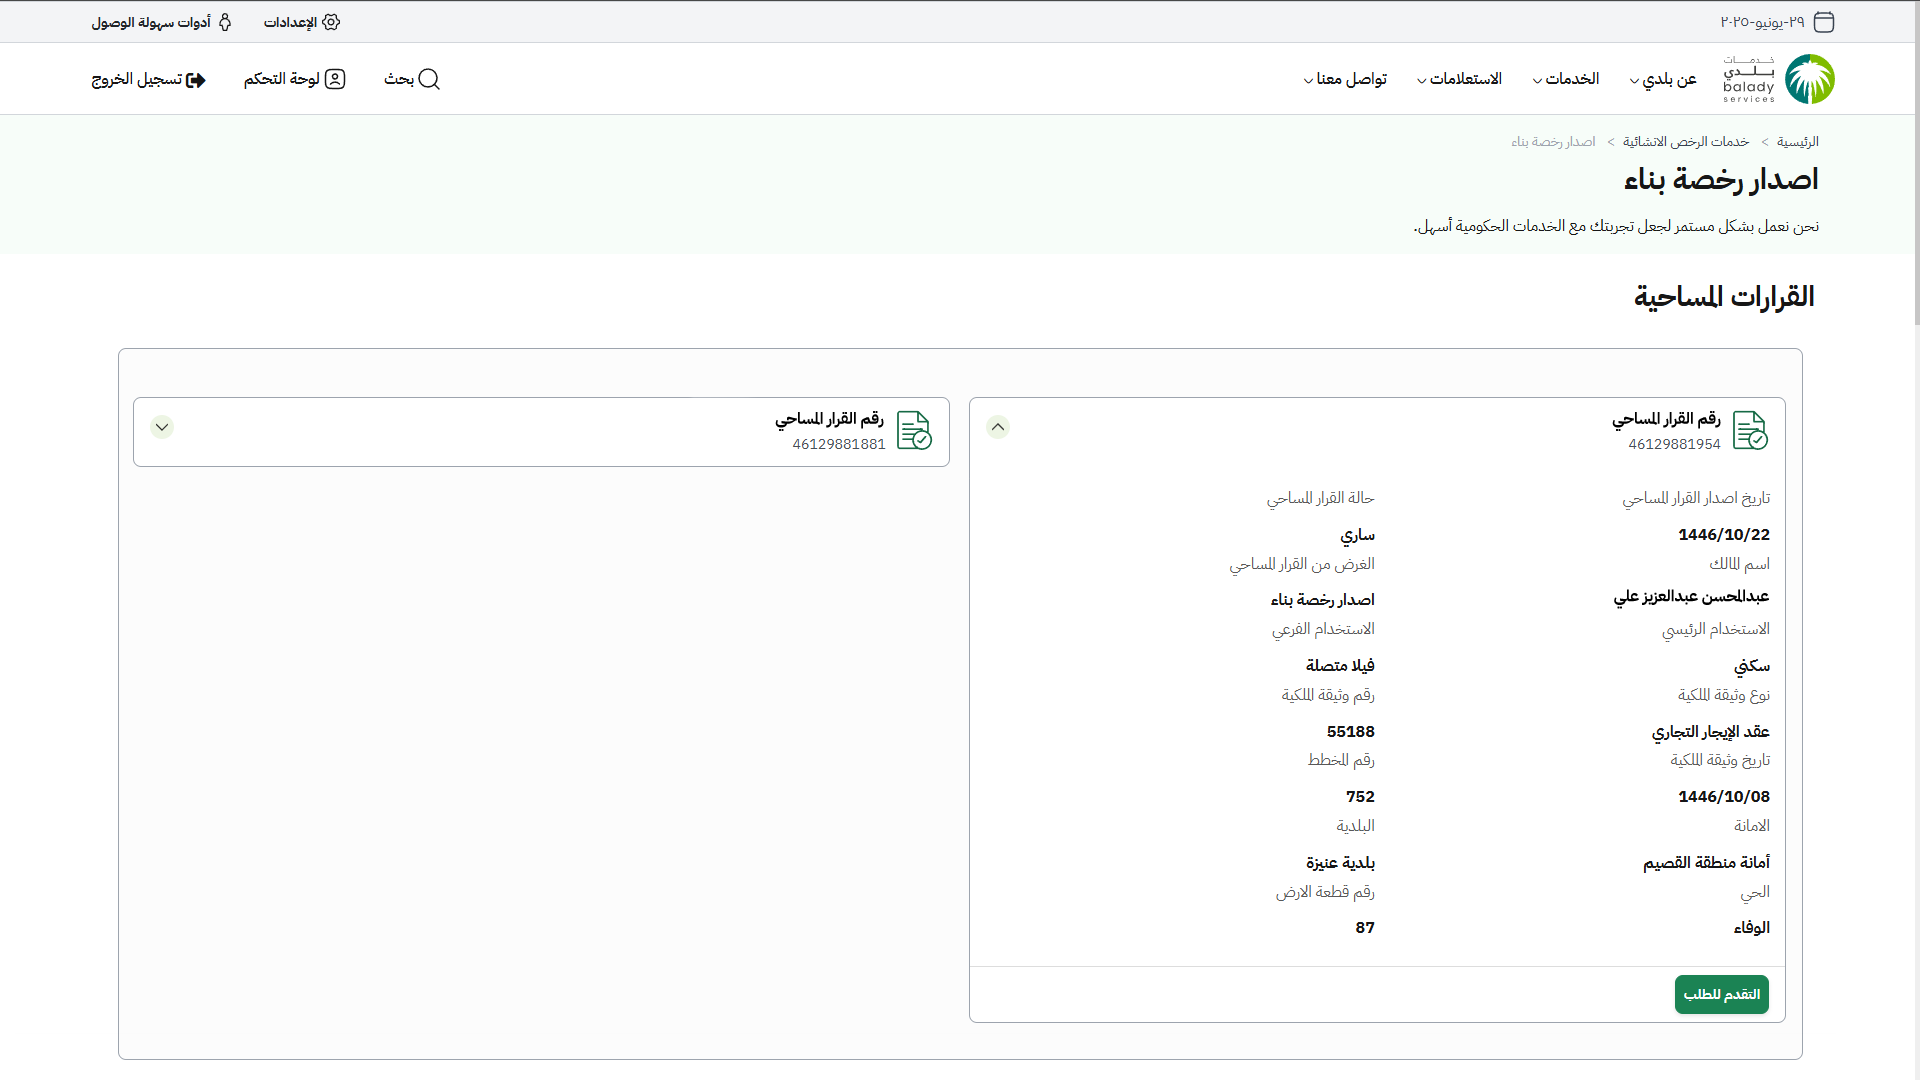Open the عن بلدي dropdown menu
Image resolution: width=1920 pixels, height=1080 pixels.
(1663, 79)
